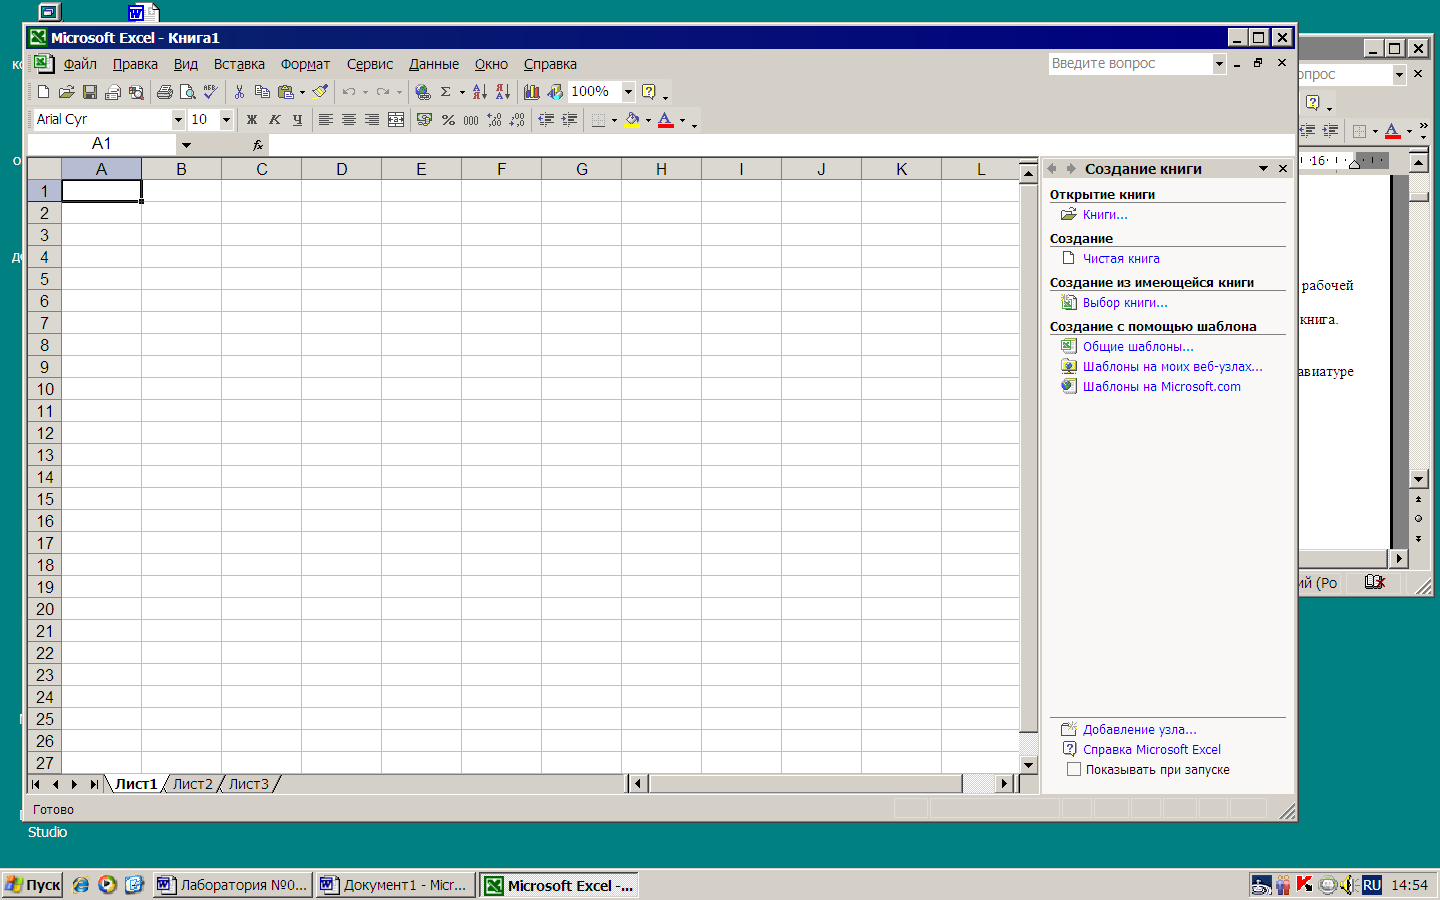Click the Insert Function fx button
This screenshot has height=900, width=1440.
[257, 145]
